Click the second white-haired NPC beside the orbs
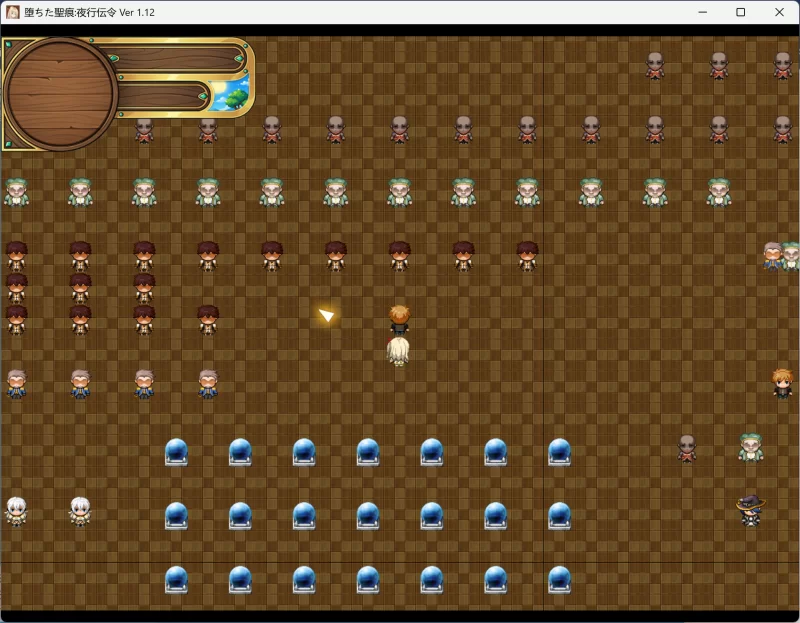 click(x=80, y=511)
